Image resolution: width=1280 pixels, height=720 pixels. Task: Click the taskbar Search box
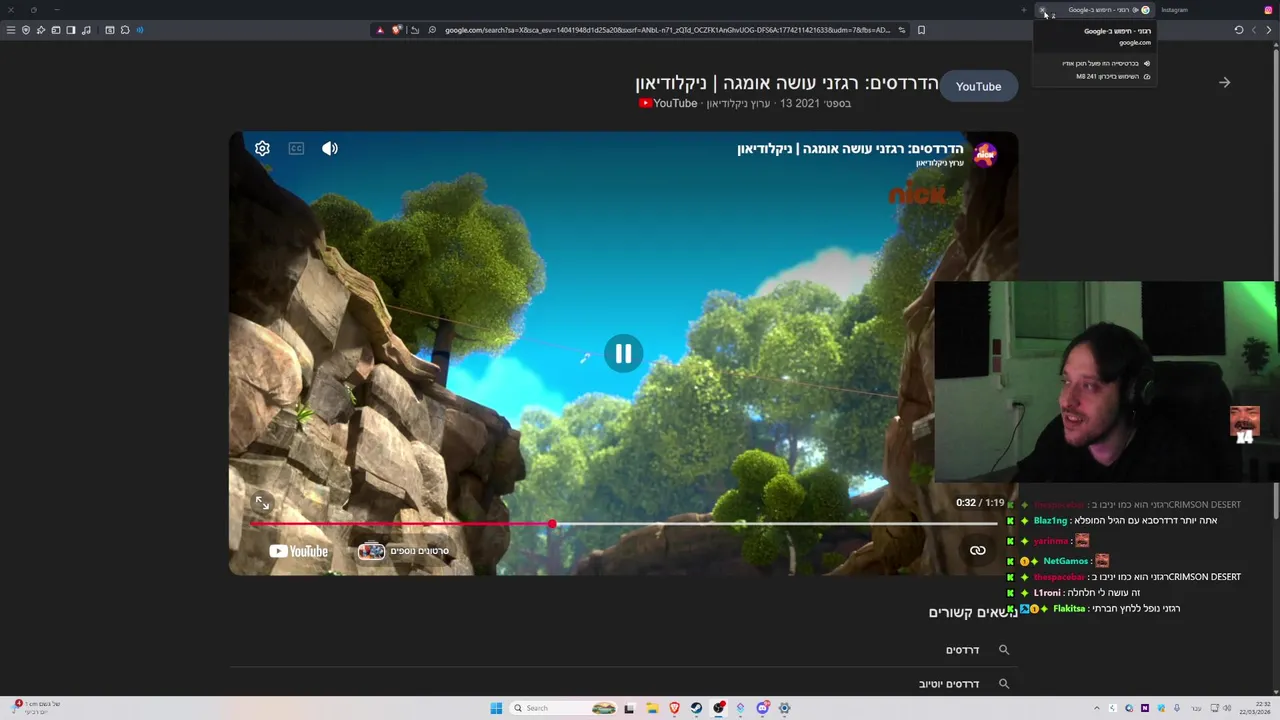pos(563,708)
